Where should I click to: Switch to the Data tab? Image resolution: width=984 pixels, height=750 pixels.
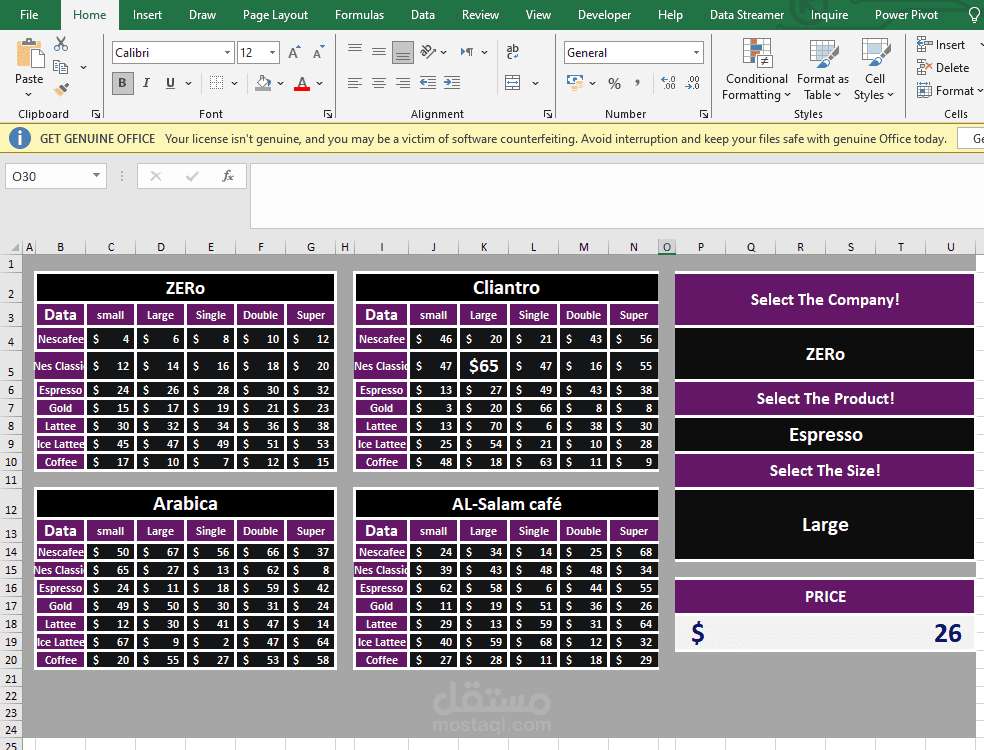point(422,14)
